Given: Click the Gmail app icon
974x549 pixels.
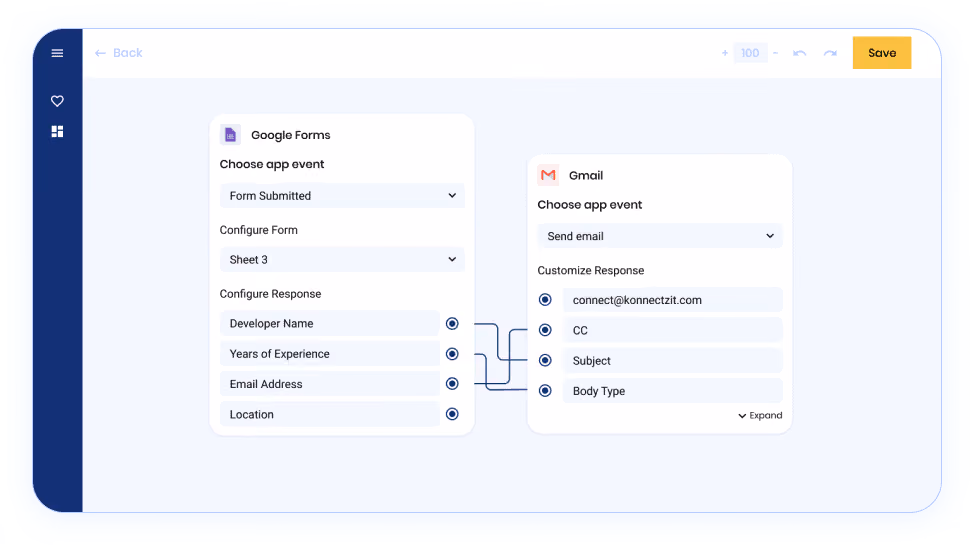Looking at the screenshot, I should 548,175.
